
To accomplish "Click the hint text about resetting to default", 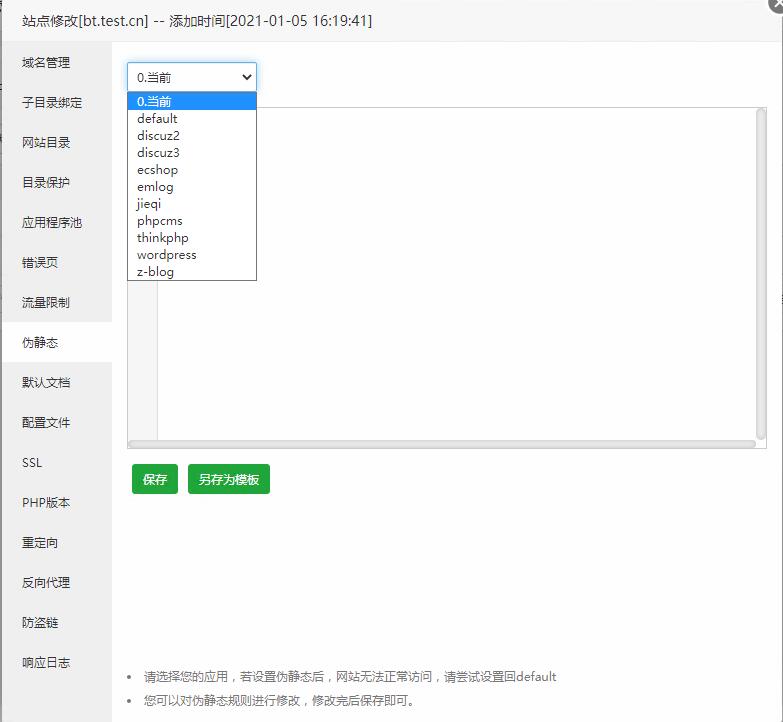I will point(350,677).
